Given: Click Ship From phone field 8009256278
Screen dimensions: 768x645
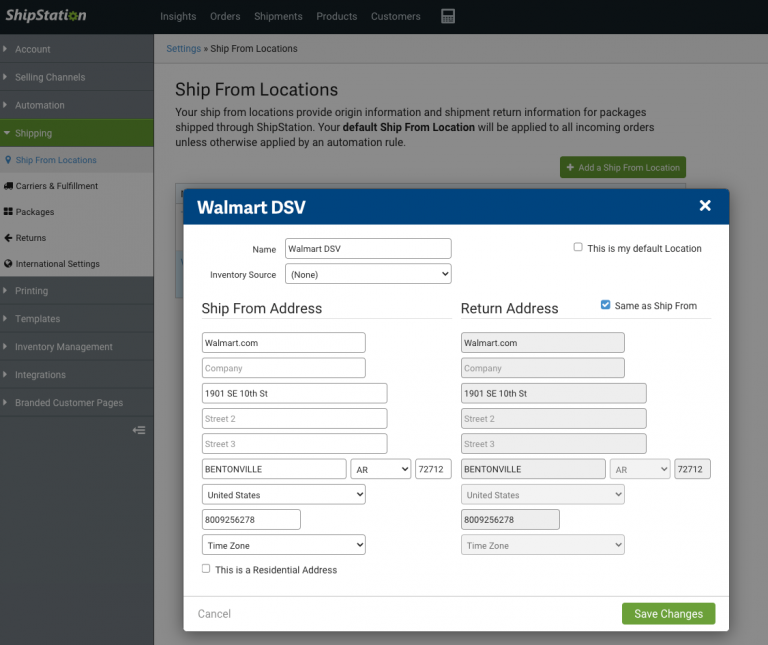Looking at the screenshot, I should pyautogui.click(x=251, y=520).
